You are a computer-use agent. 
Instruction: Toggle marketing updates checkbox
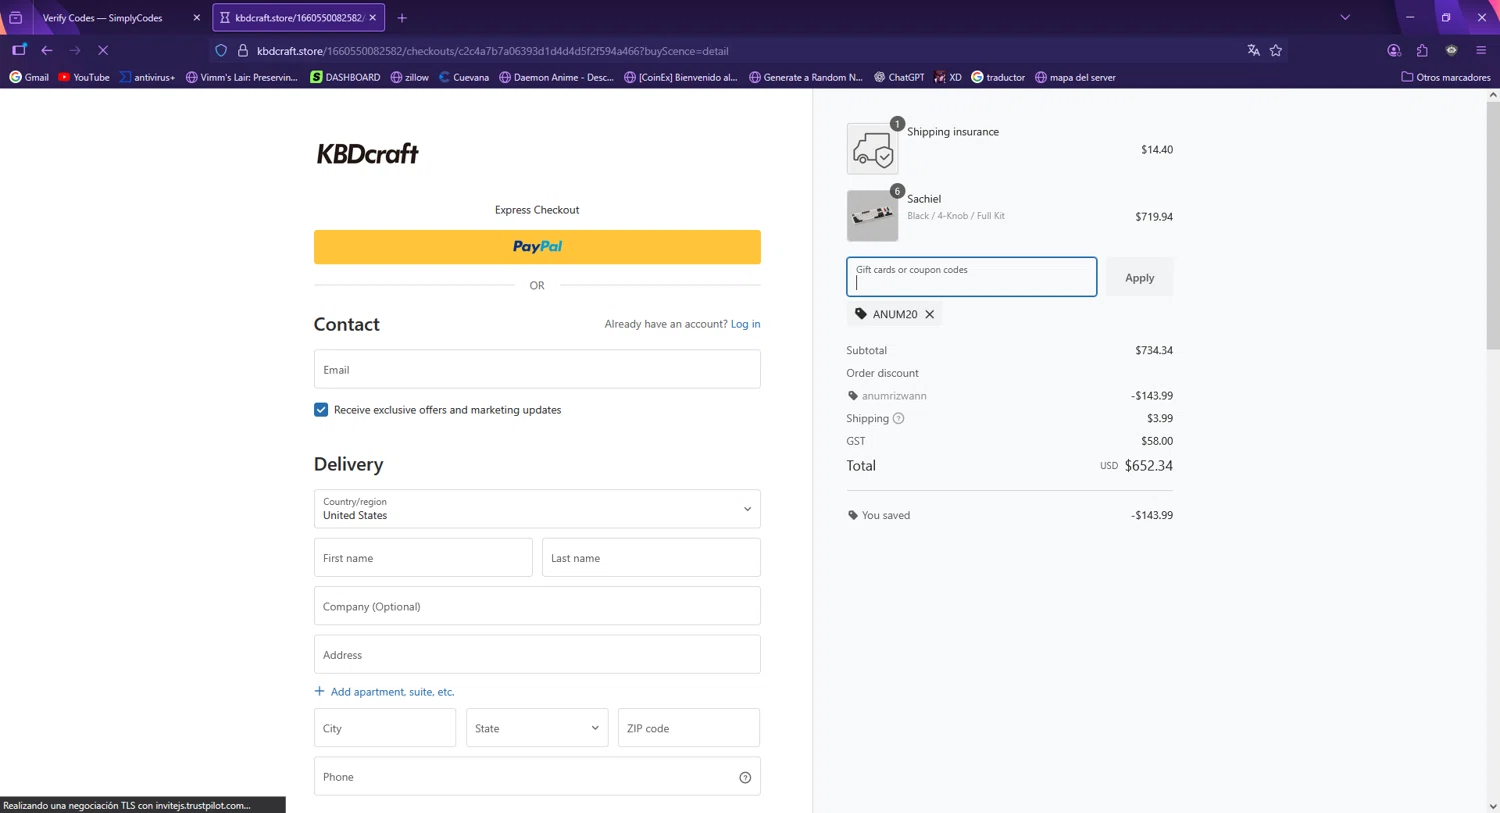click(321, 410)
